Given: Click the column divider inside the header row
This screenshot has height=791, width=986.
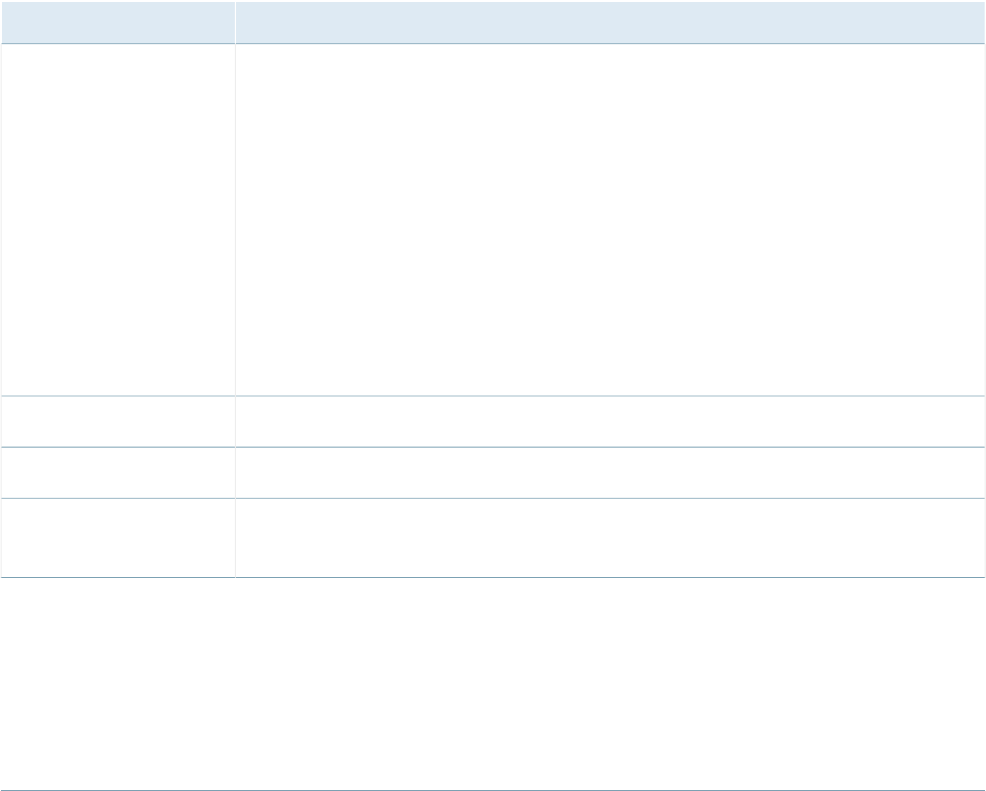Looking at the screenshot, I should (x=235, y=22).
